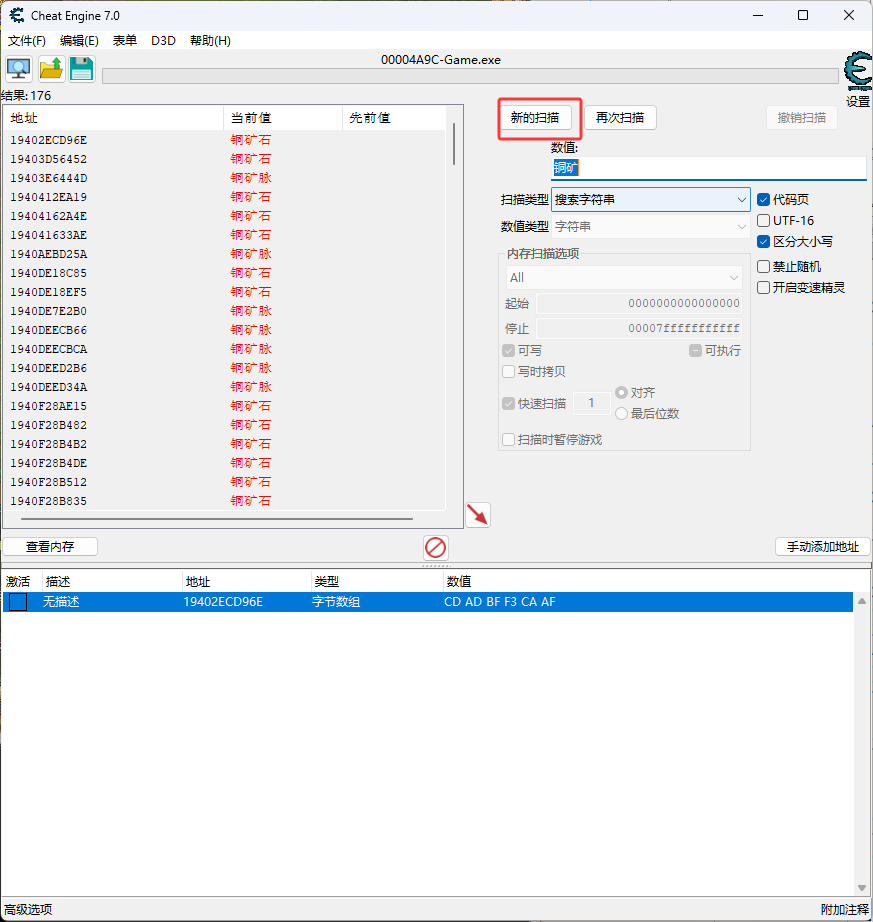
Task: Click the 无描述 description cell
Action: point(61,602)
